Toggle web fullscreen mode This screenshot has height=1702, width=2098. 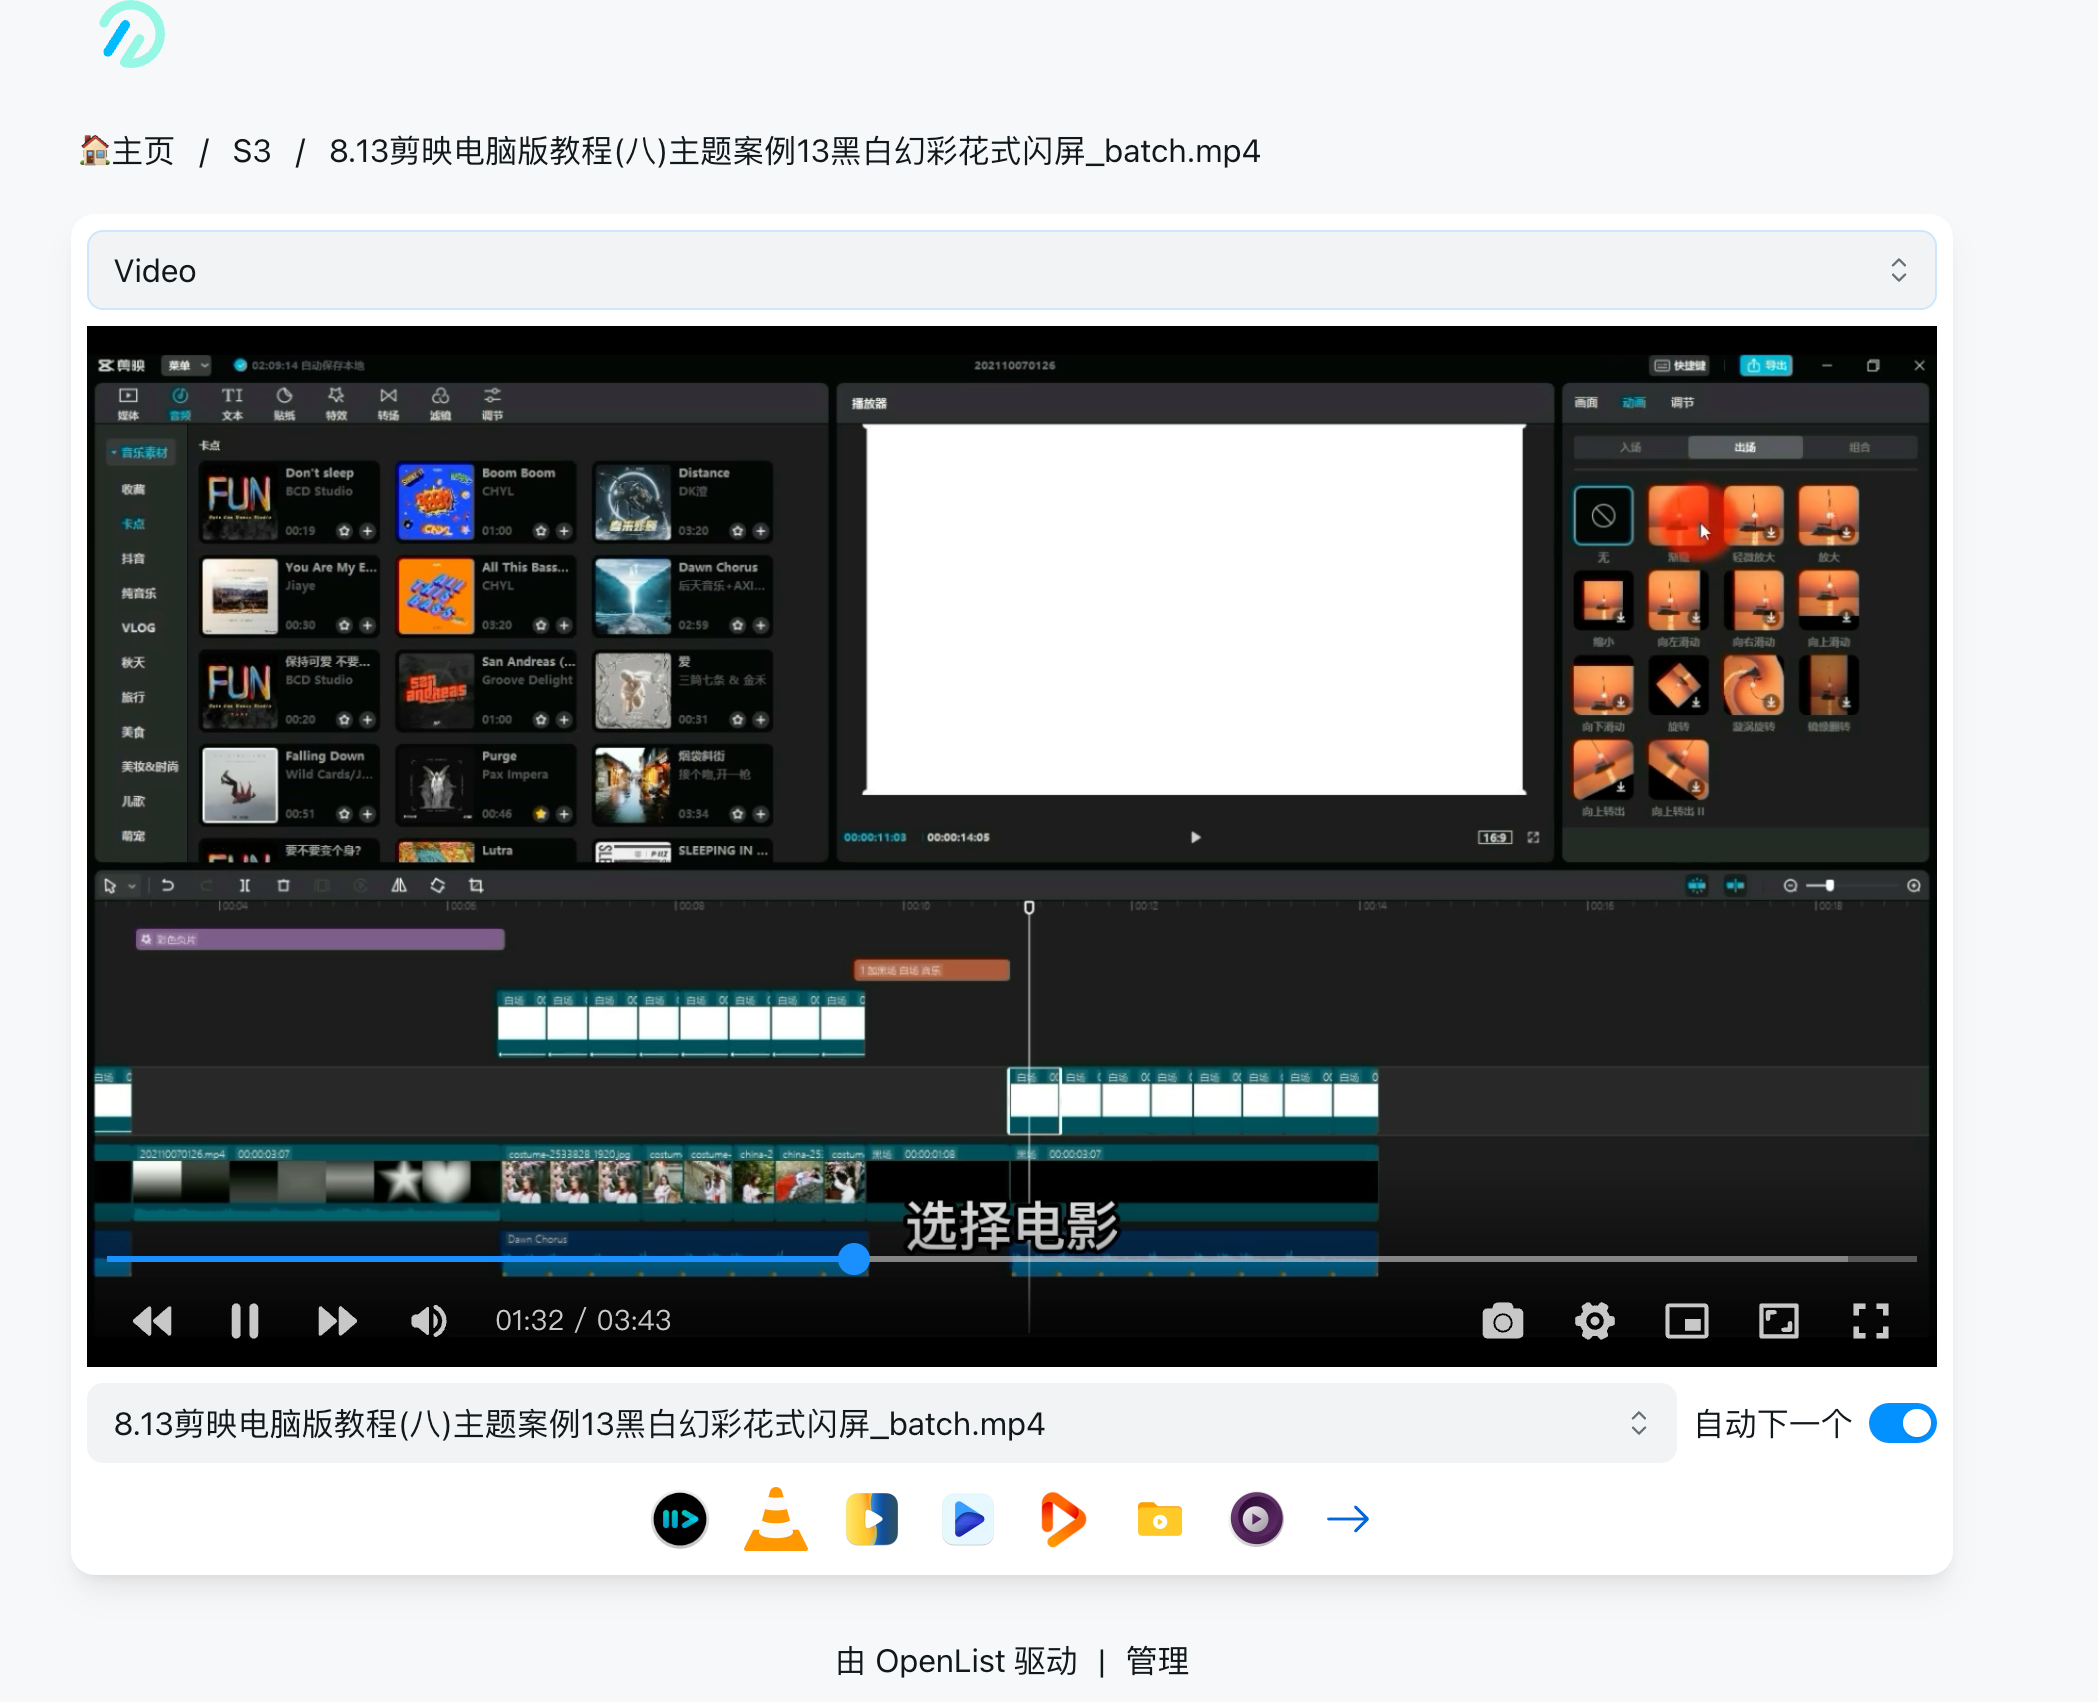click(1778, 1321)
